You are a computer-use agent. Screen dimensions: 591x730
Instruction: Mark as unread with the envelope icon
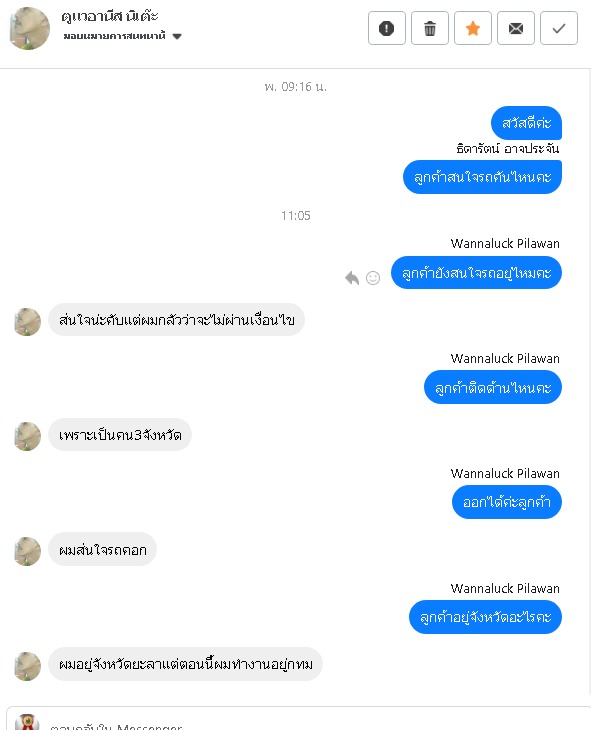point(516,28)
